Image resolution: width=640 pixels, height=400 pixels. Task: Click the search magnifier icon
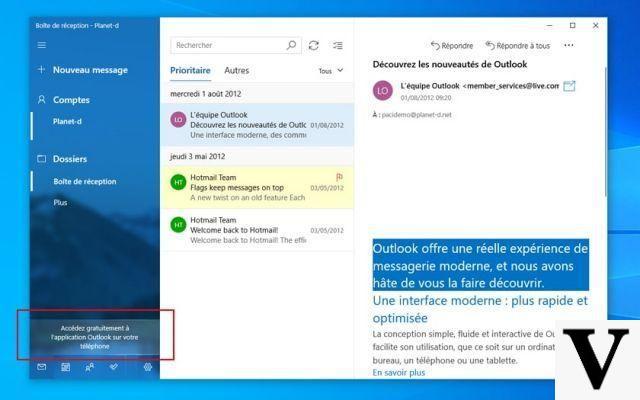[x=291, y=45]
